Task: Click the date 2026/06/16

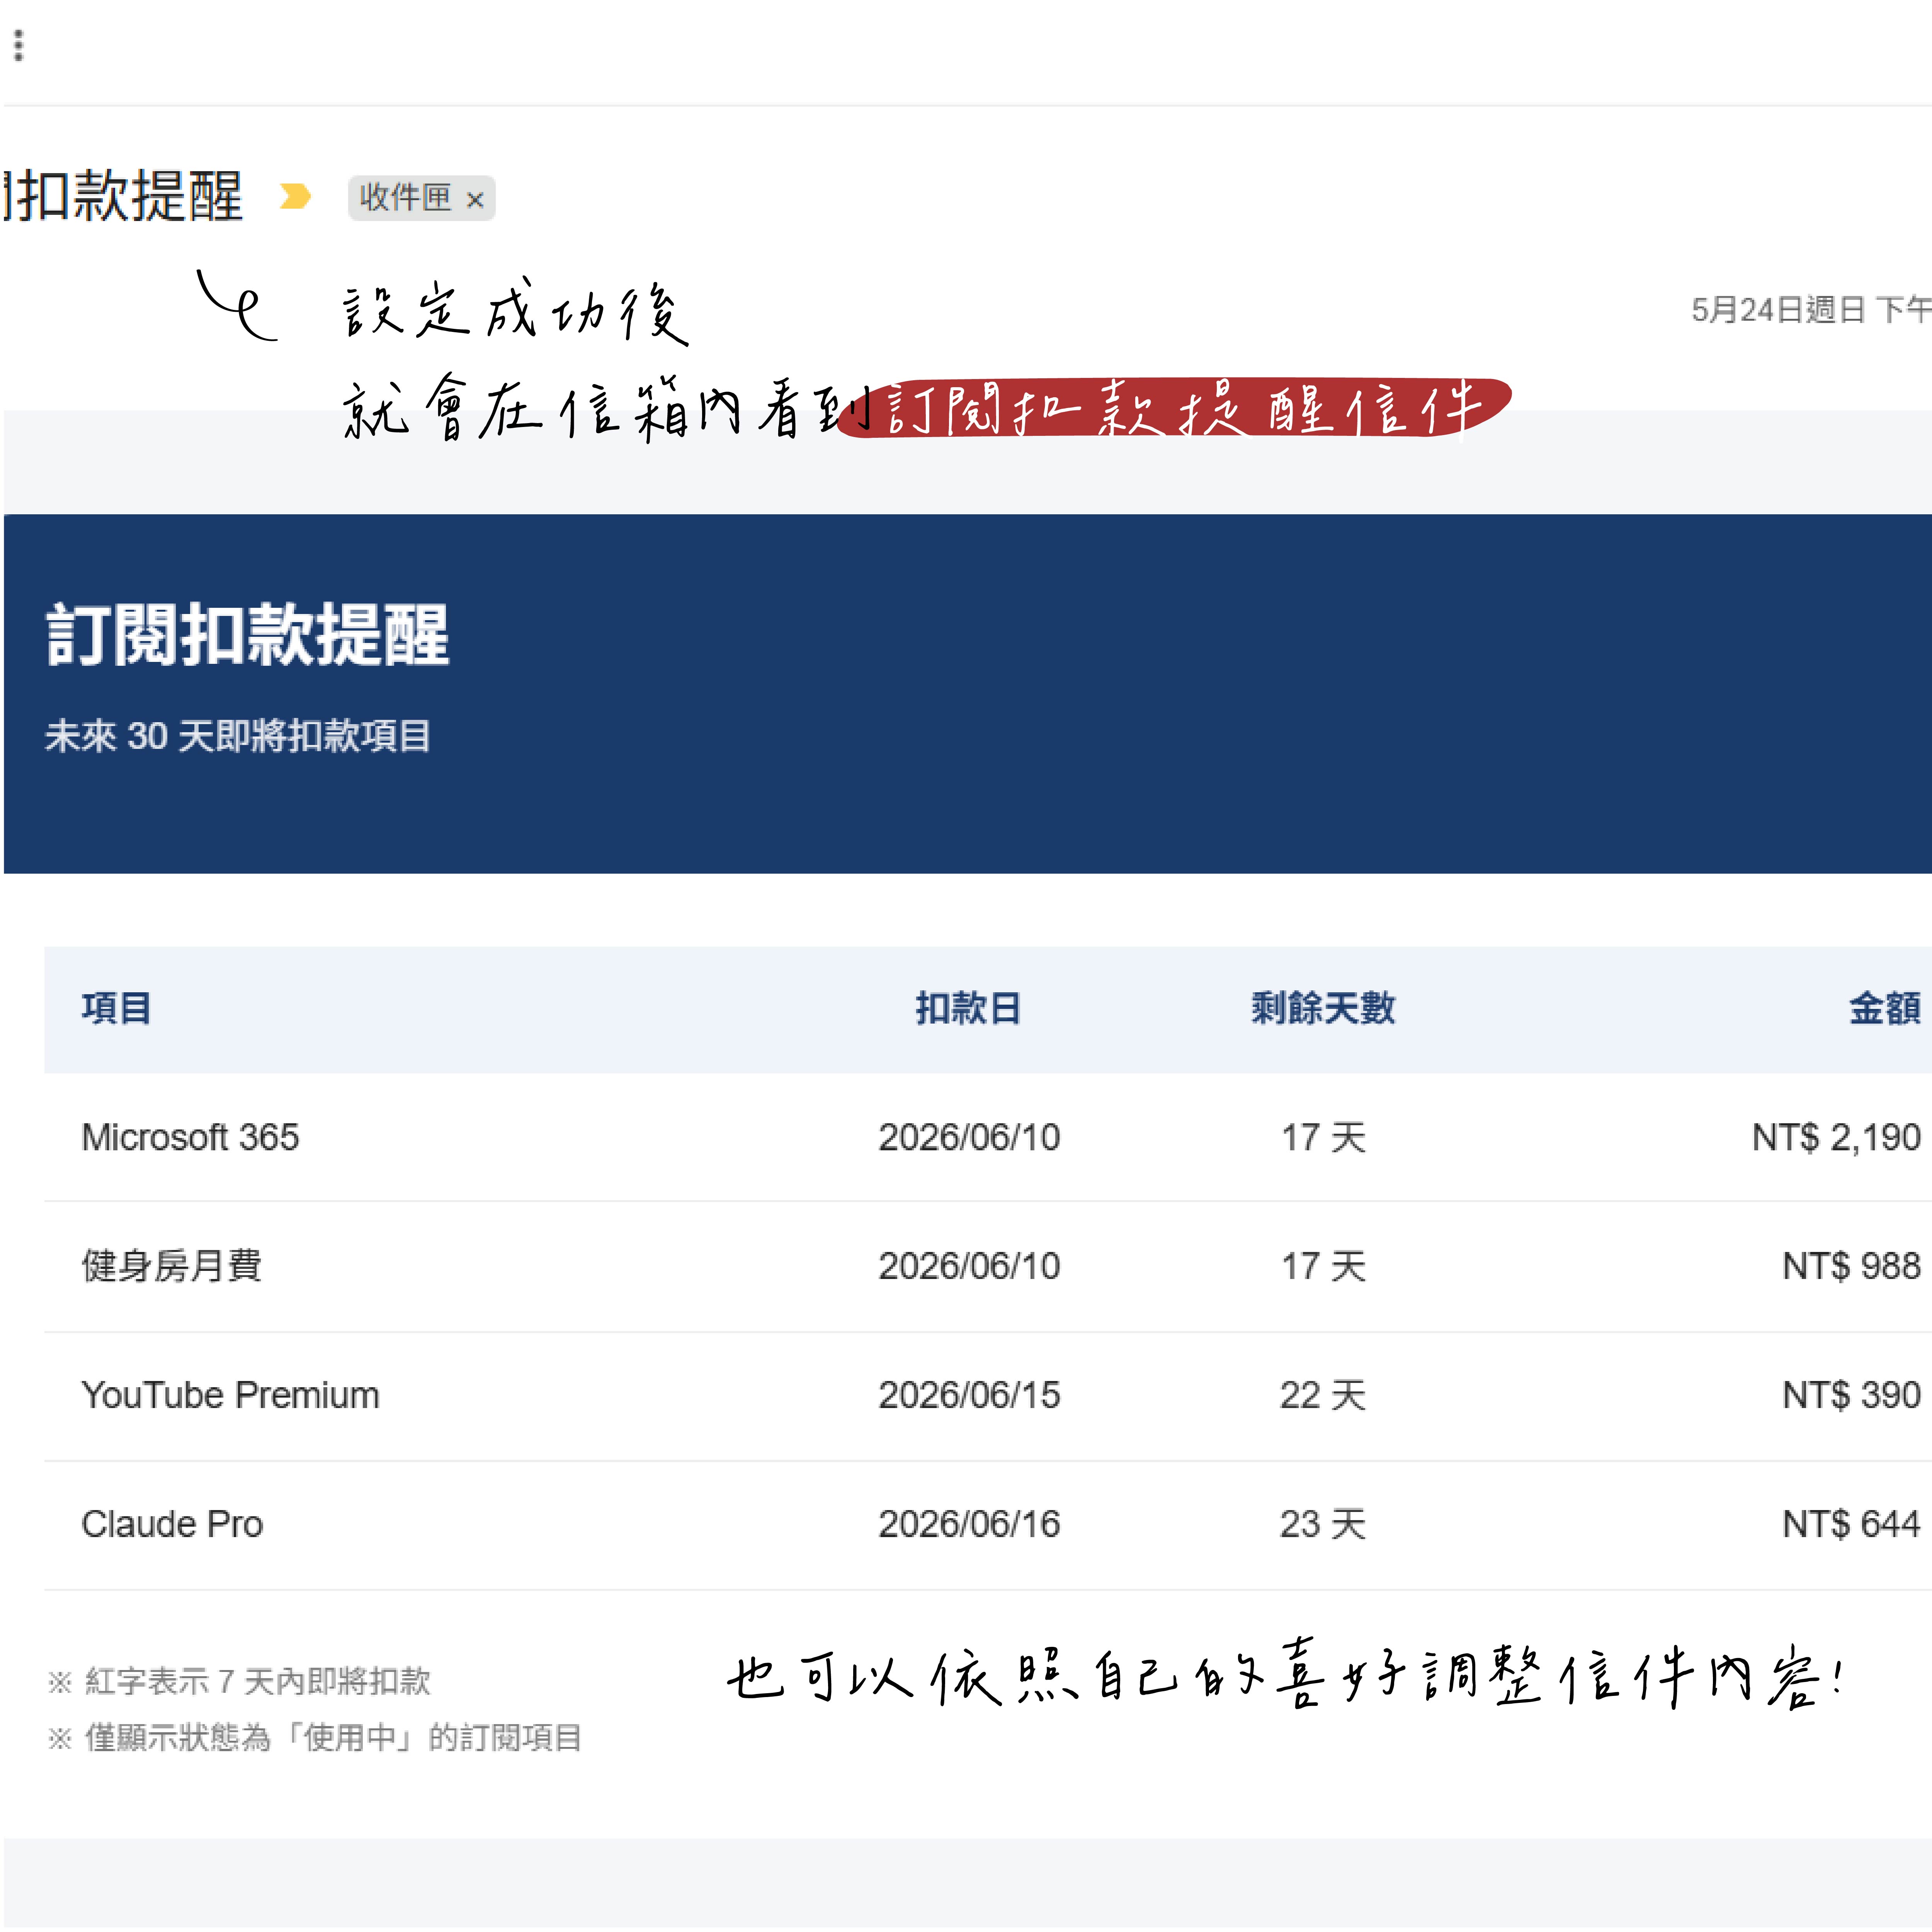Action: click(x=969, y=1524)
